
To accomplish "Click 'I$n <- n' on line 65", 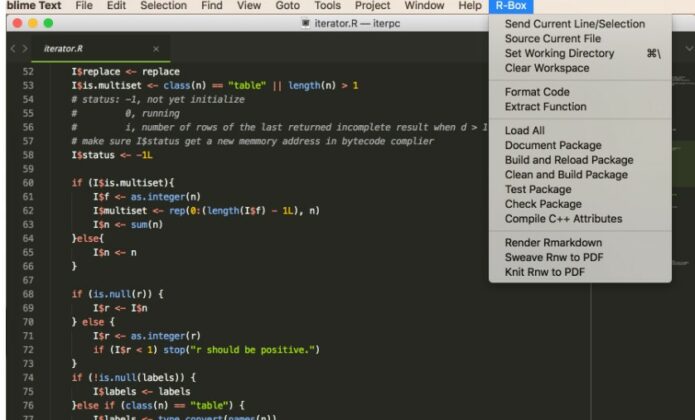I will click(115, 253).
